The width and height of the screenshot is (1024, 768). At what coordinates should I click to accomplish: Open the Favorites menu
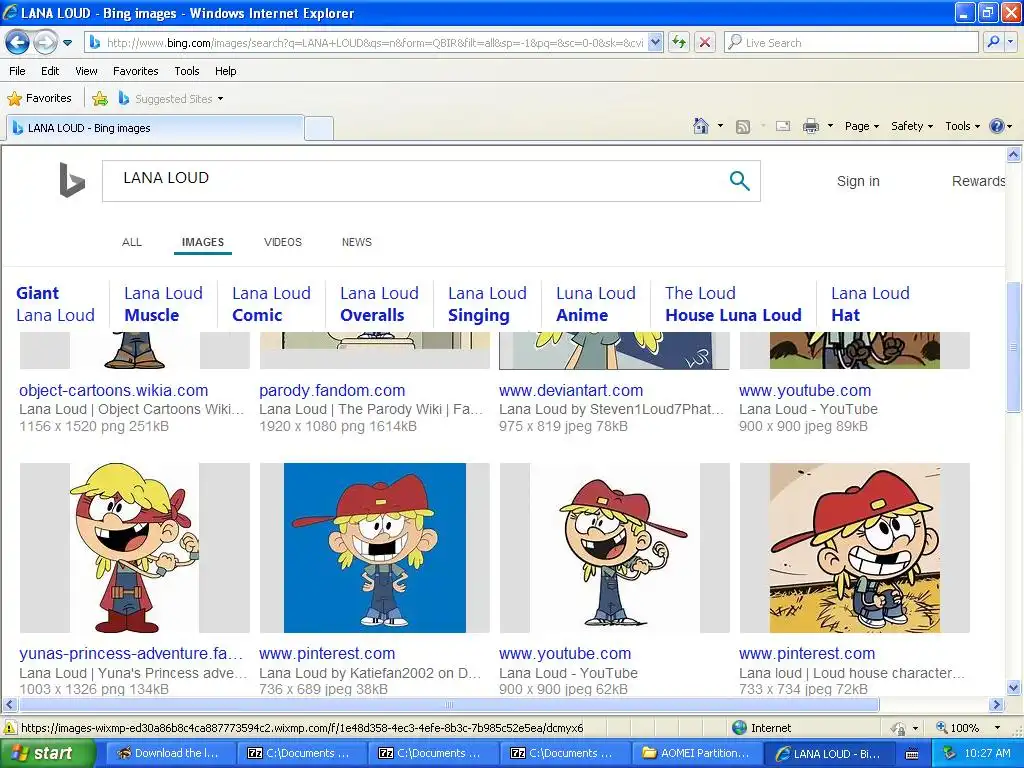coord(135,71)
